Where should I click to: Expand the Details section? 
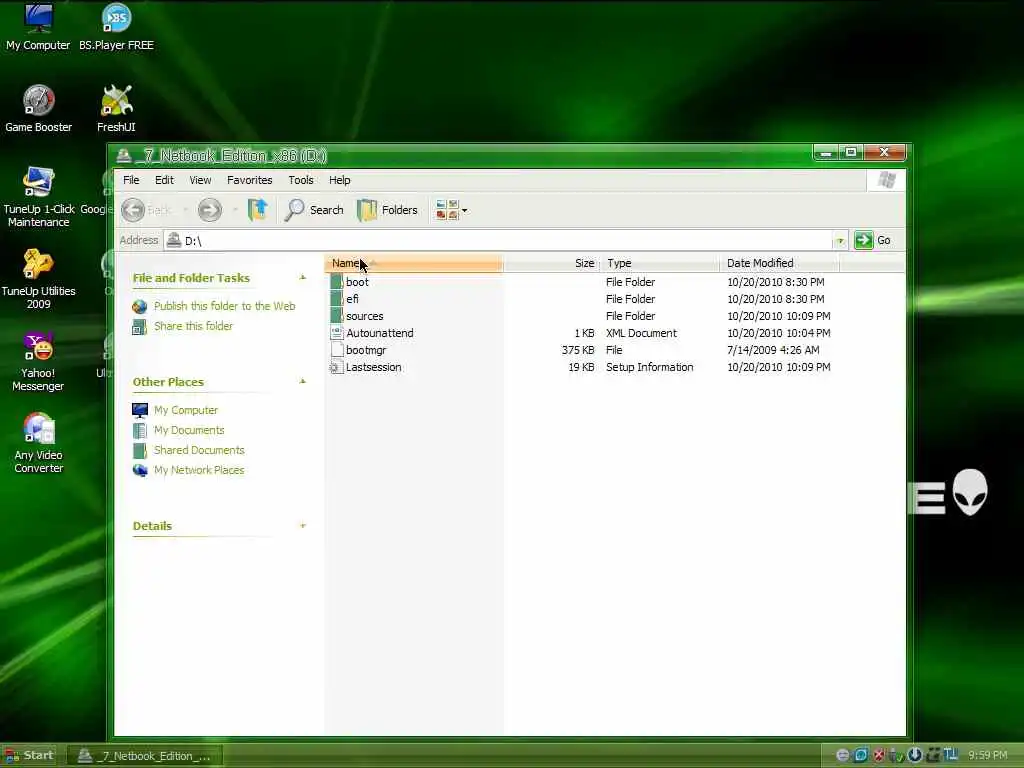(x=303, y=526)
